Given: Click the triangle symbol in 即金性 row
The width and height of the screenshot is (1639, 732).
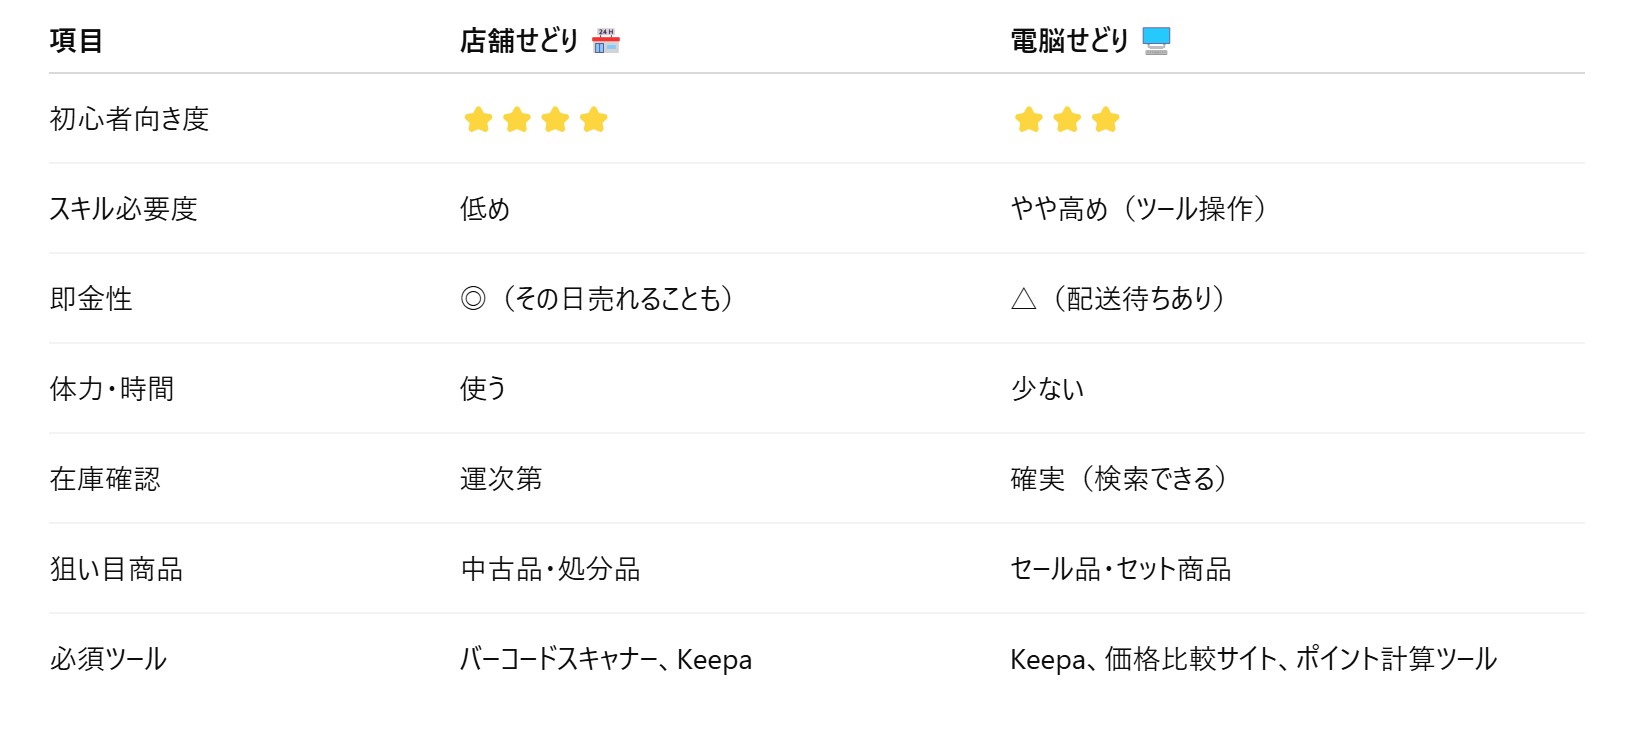Looking at the screenshot, I should (x=1023, y=299).
